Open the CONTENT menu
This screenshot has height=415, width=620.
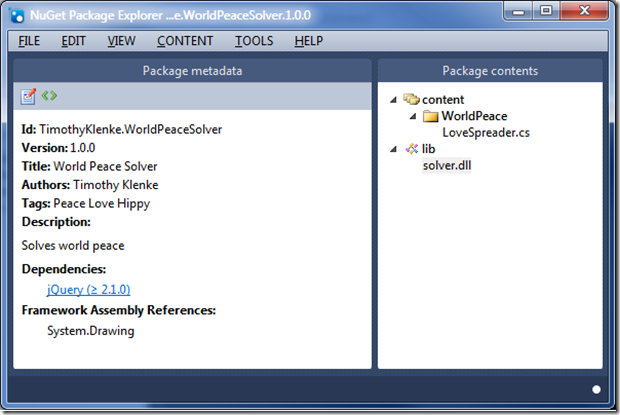coord(185,41)
